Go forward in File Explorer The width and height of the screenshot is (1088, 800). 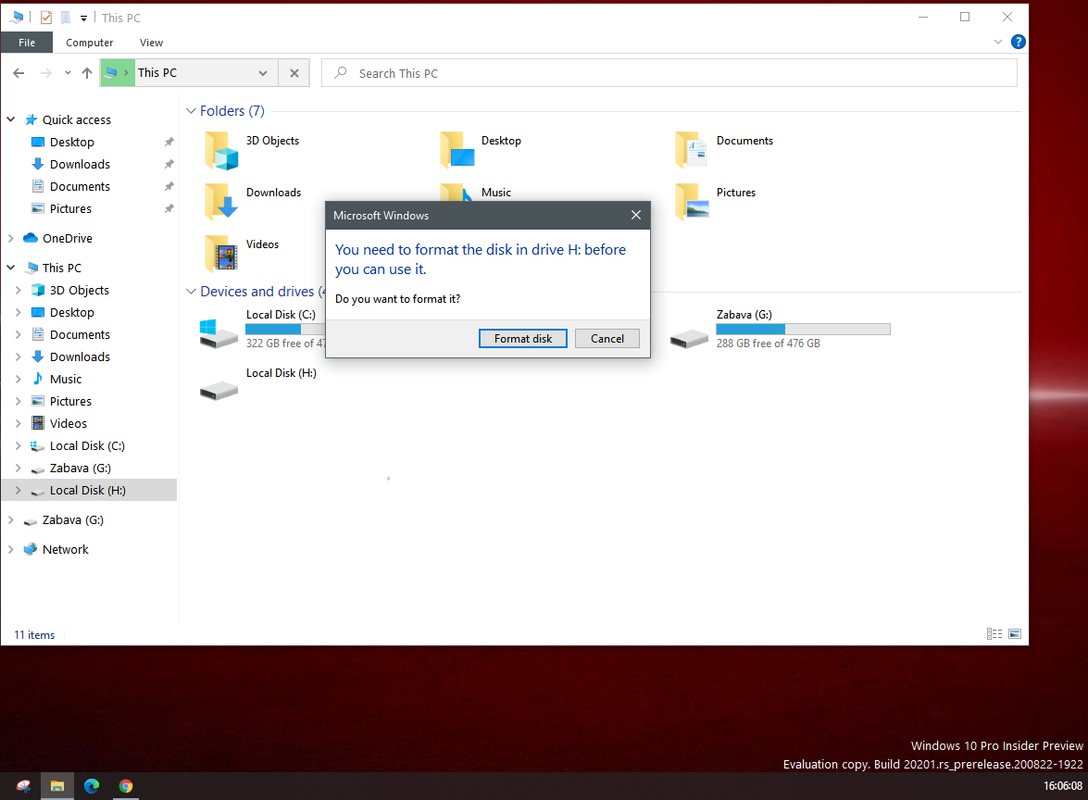point(46,73)
